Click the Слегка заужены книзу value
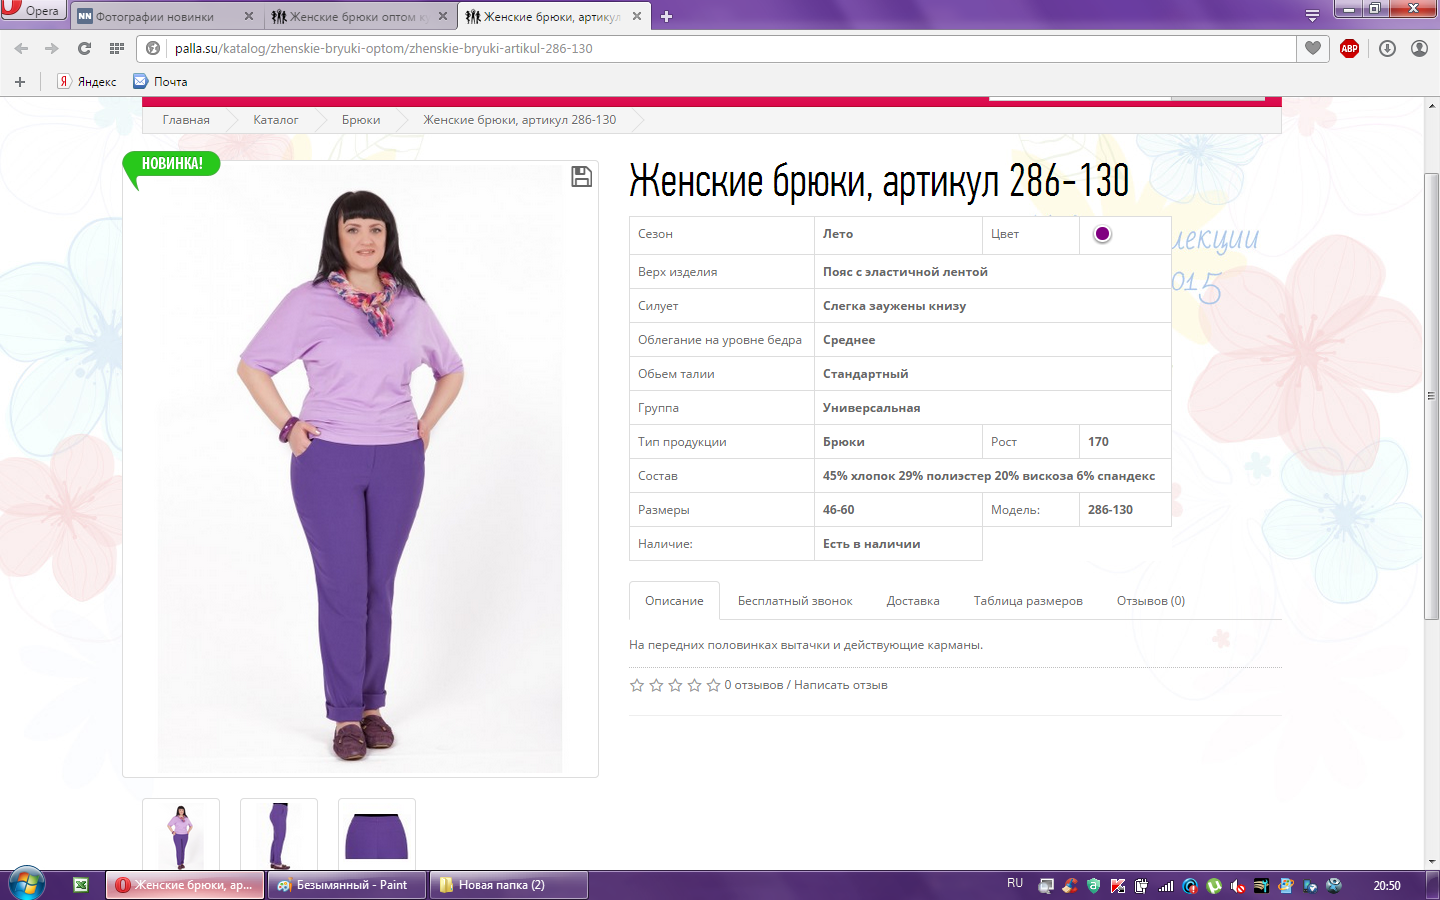This screenshot has width=1440, height=900. [x=895, y=306]
